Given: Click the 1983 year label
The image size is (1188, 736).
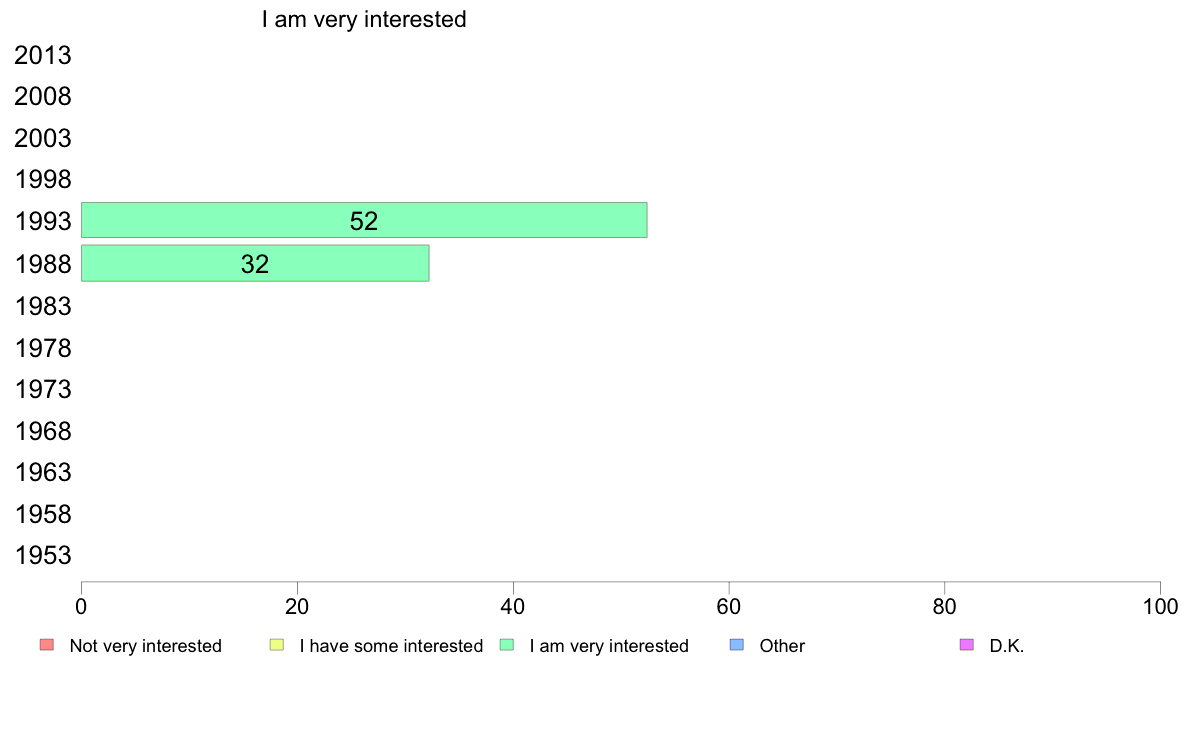Looking at the screenshot, I should click(42, 307).
